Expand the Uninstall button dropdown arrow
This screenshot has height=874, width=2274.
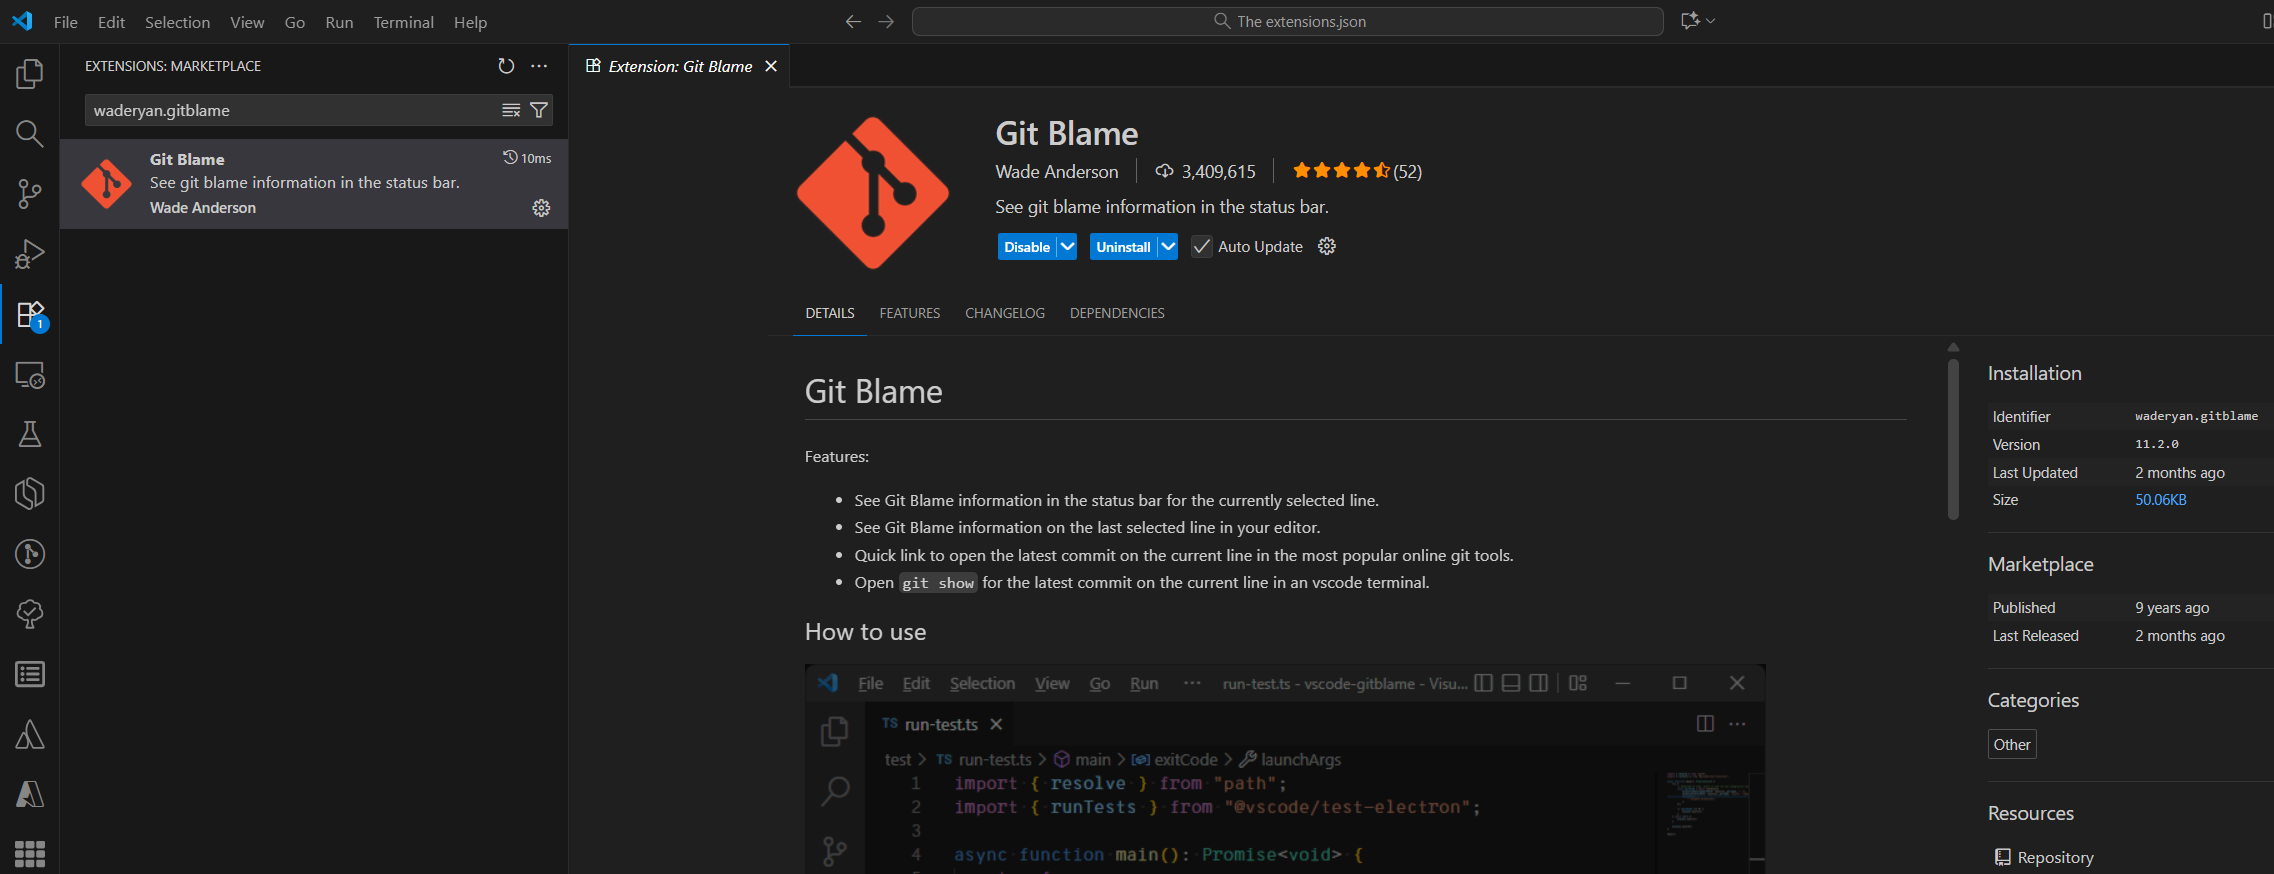tap(1168, 246)
